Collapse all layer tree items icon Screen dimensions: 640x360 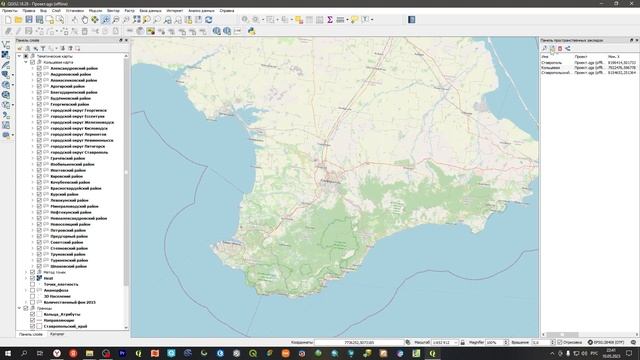70,48
